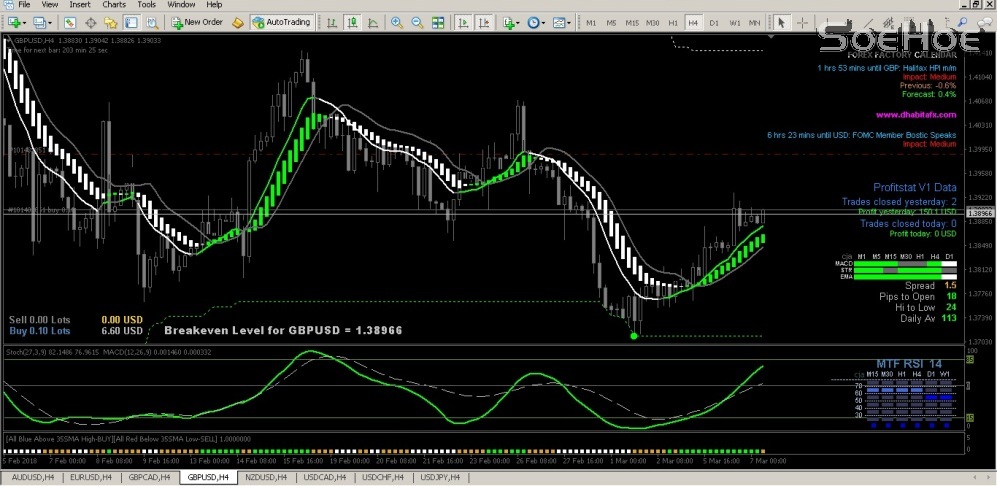997x486 pixels.
Task: Open the Charts menu
Action: point(113,5)
